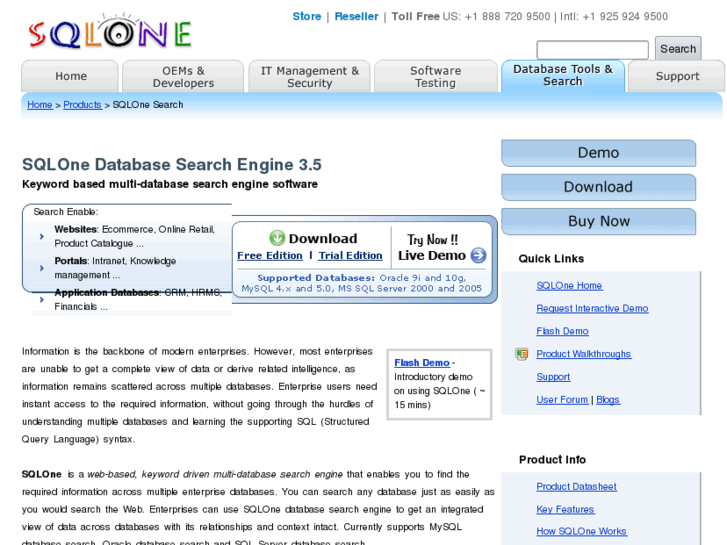Click the Product Walkthroughs icon
This screenshot has height=545, width=727.
522,354
